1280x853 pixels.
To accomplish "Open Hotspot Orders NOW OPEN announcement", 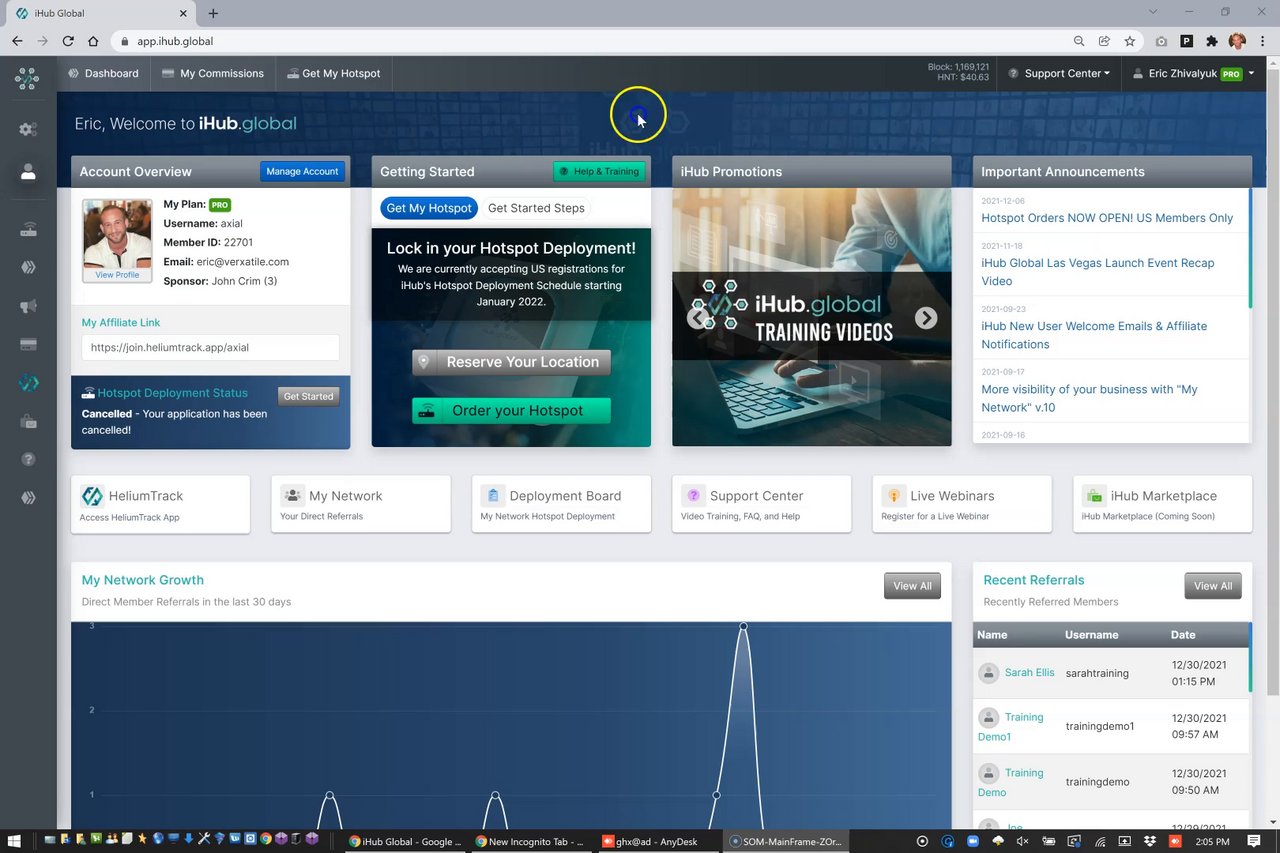I will pos(1107,218).
